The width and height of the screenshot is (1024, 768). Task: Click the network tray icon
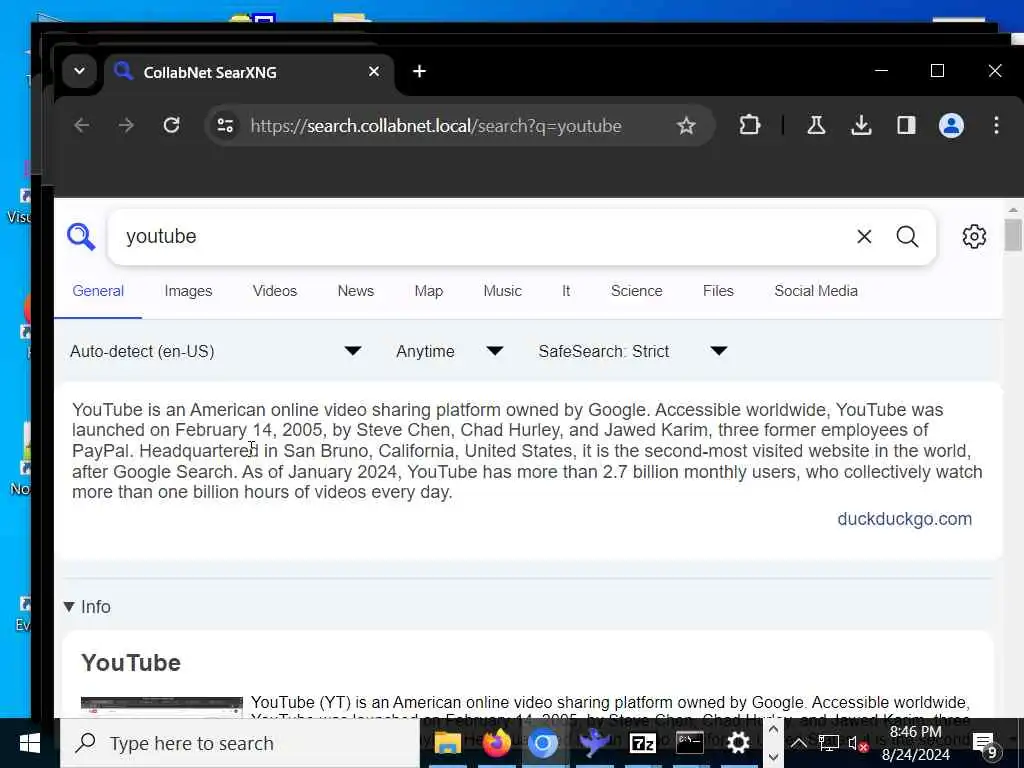(828, 744)
